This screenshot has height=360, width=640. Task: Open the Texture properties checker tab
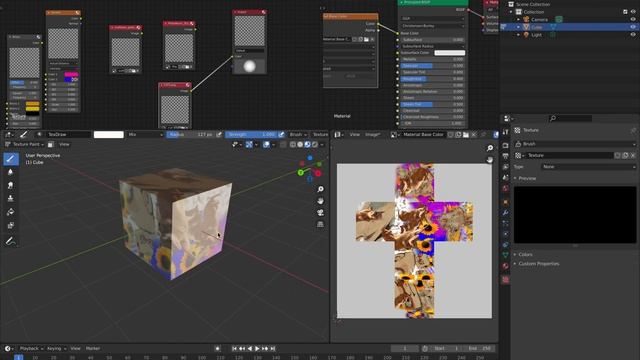pyautogui.click(x=505, y=280)
